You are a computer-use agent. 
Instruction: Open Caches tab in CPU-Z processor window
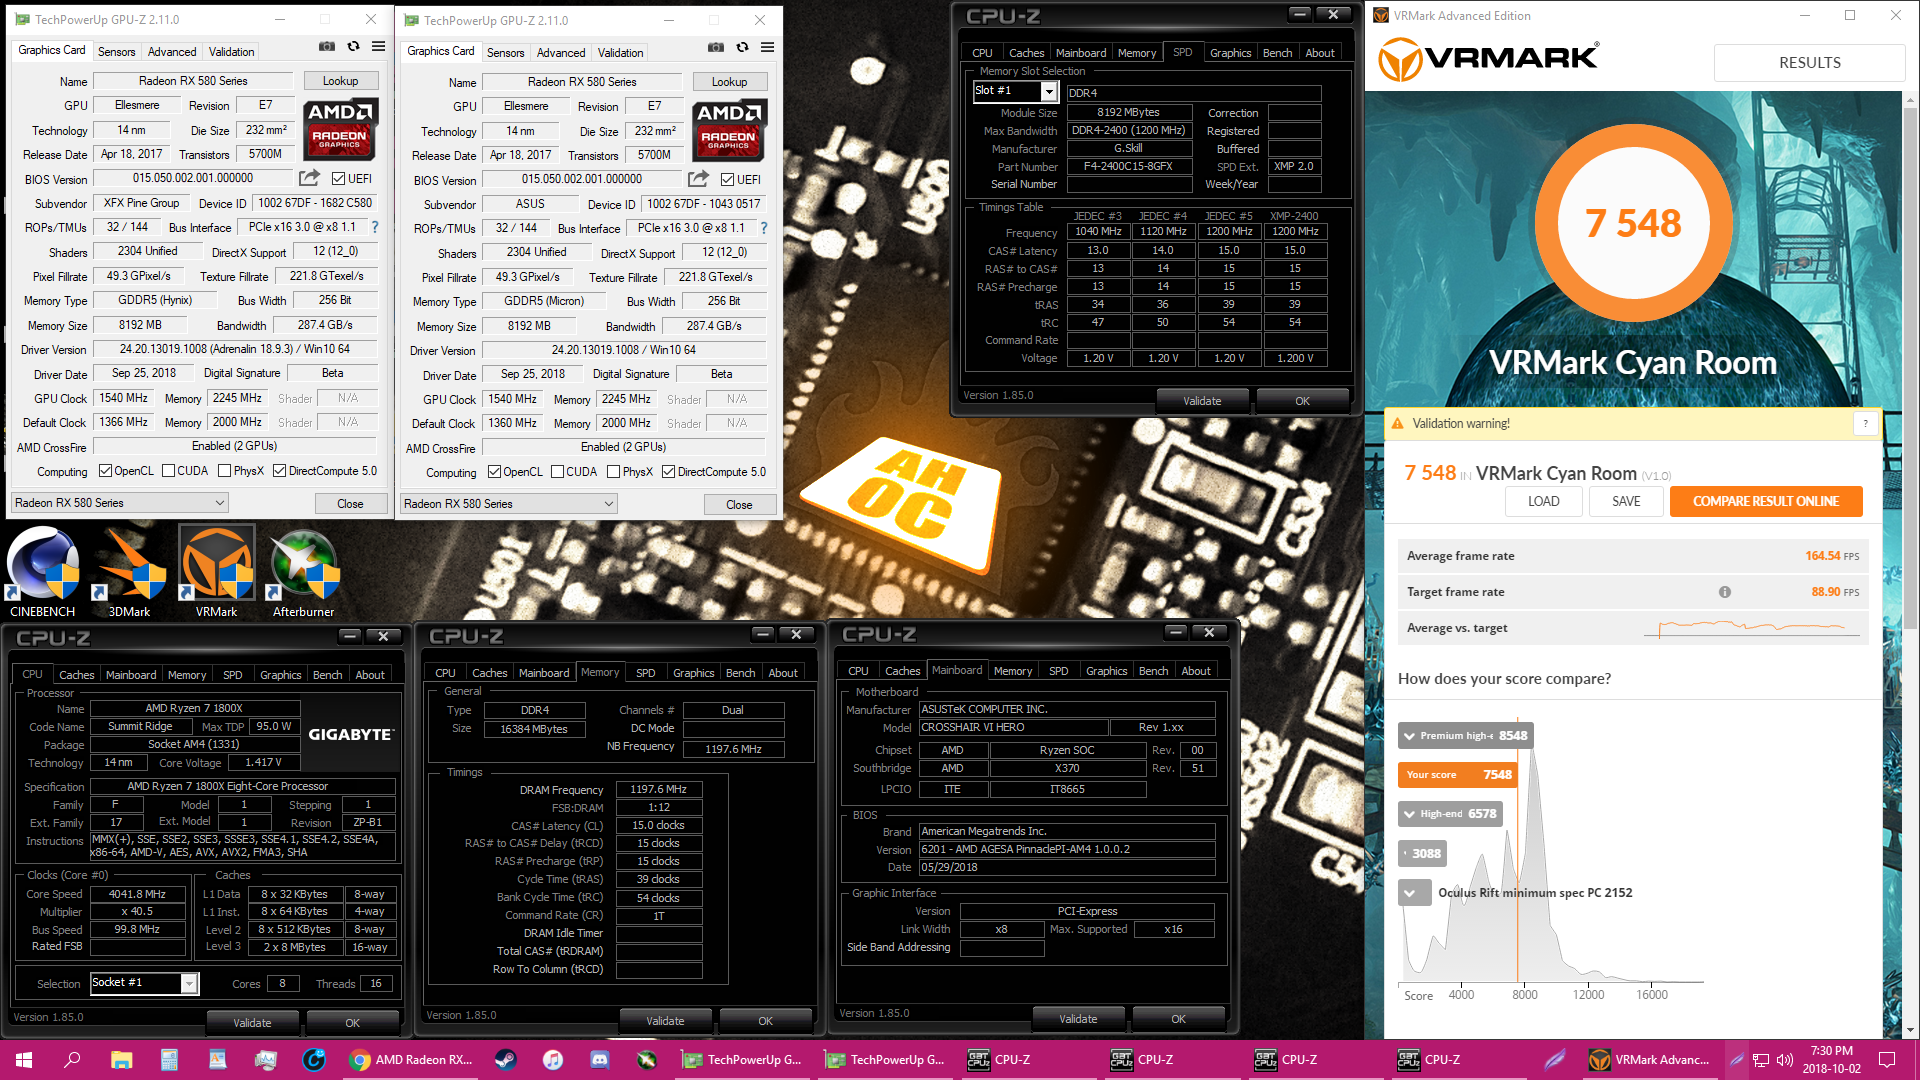pos(76,675)
